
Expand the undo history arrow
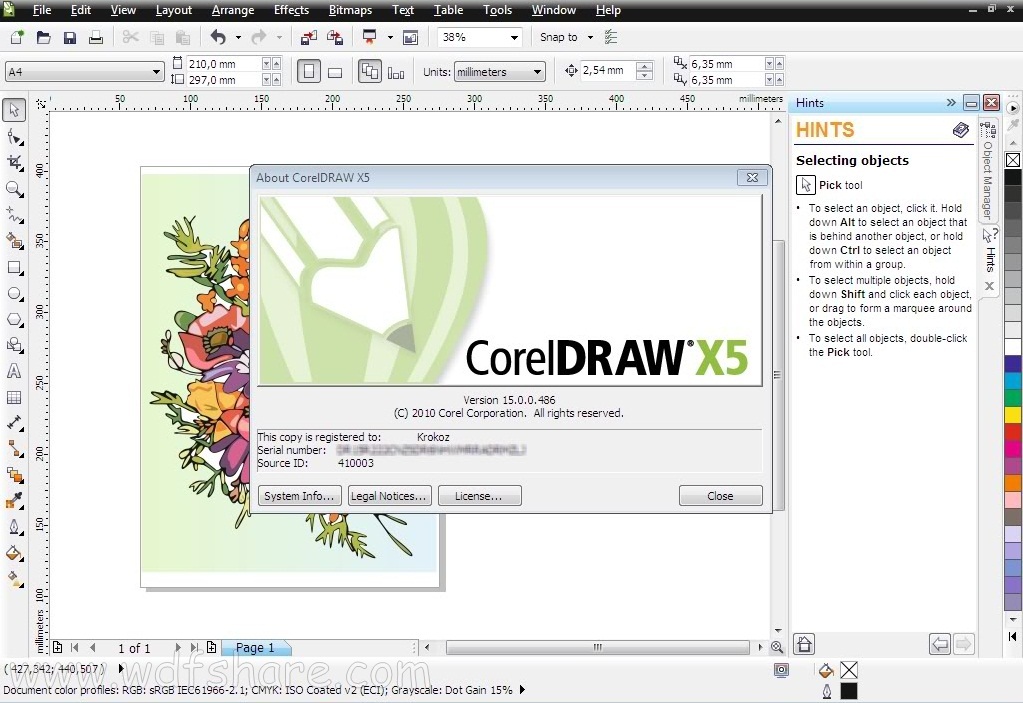tap(238, 37)
